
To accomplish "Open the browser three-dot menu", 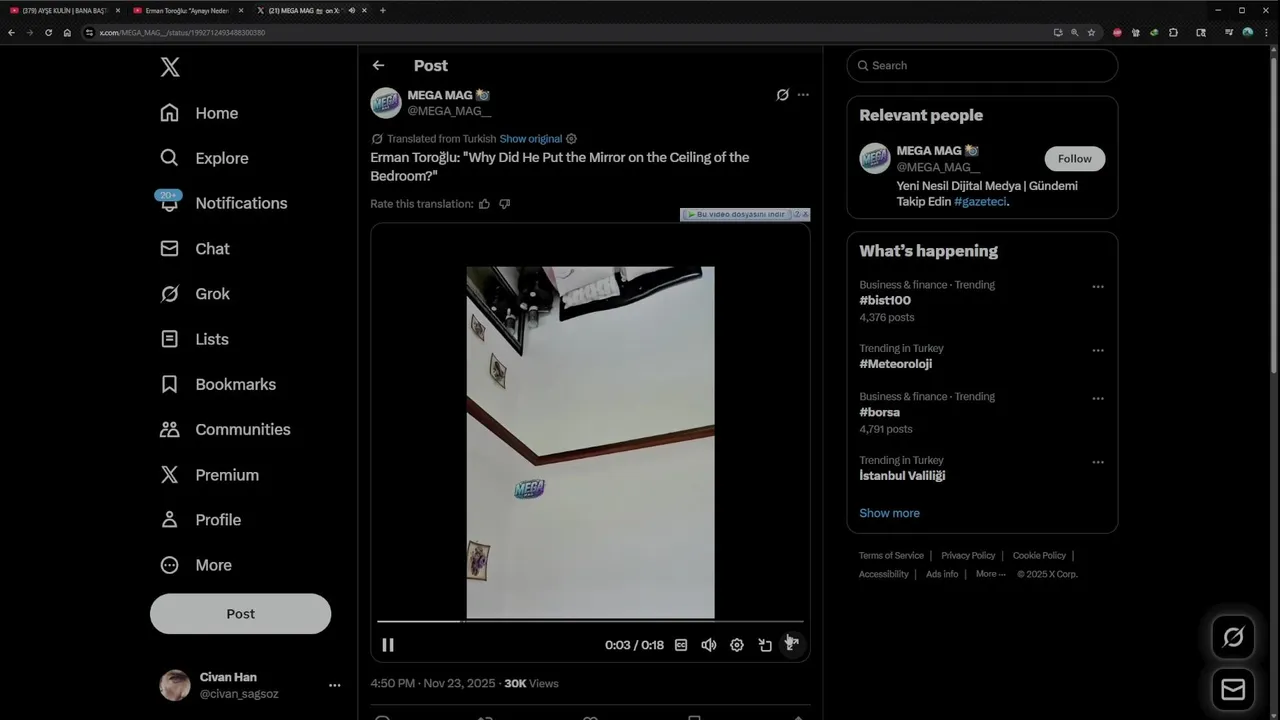I will tap(1265, 32).
